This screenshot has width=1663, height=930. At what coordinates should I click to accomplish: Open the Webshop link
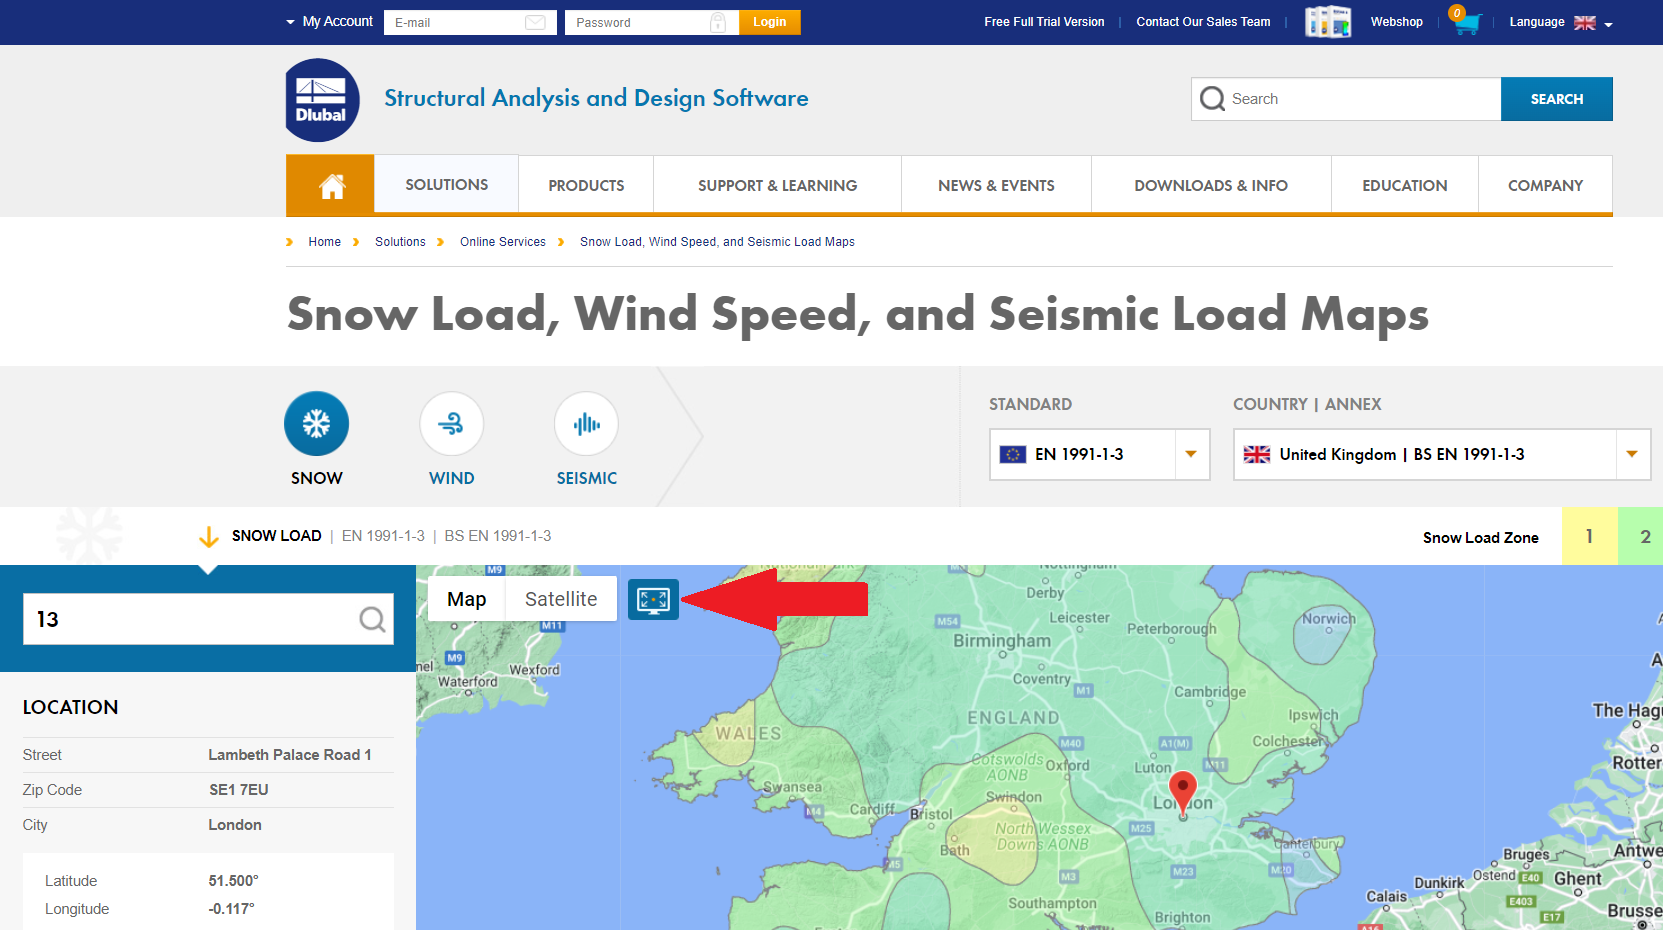click(x=1396, y=22)
